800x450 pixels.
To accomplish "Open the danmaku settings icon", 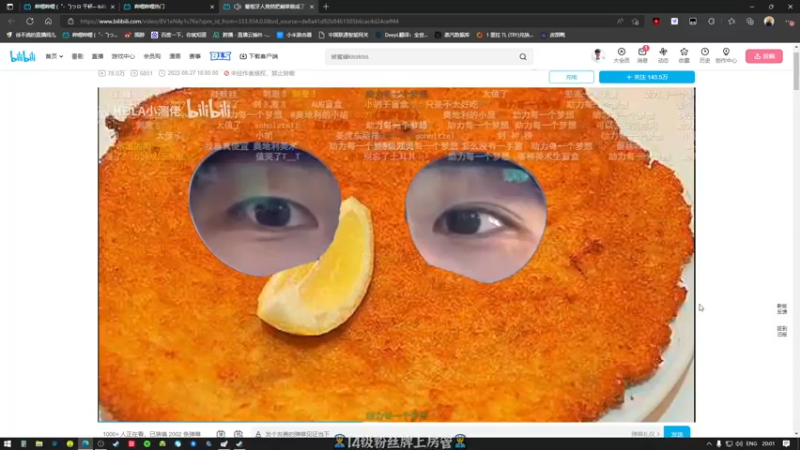I will coord(238,434).
